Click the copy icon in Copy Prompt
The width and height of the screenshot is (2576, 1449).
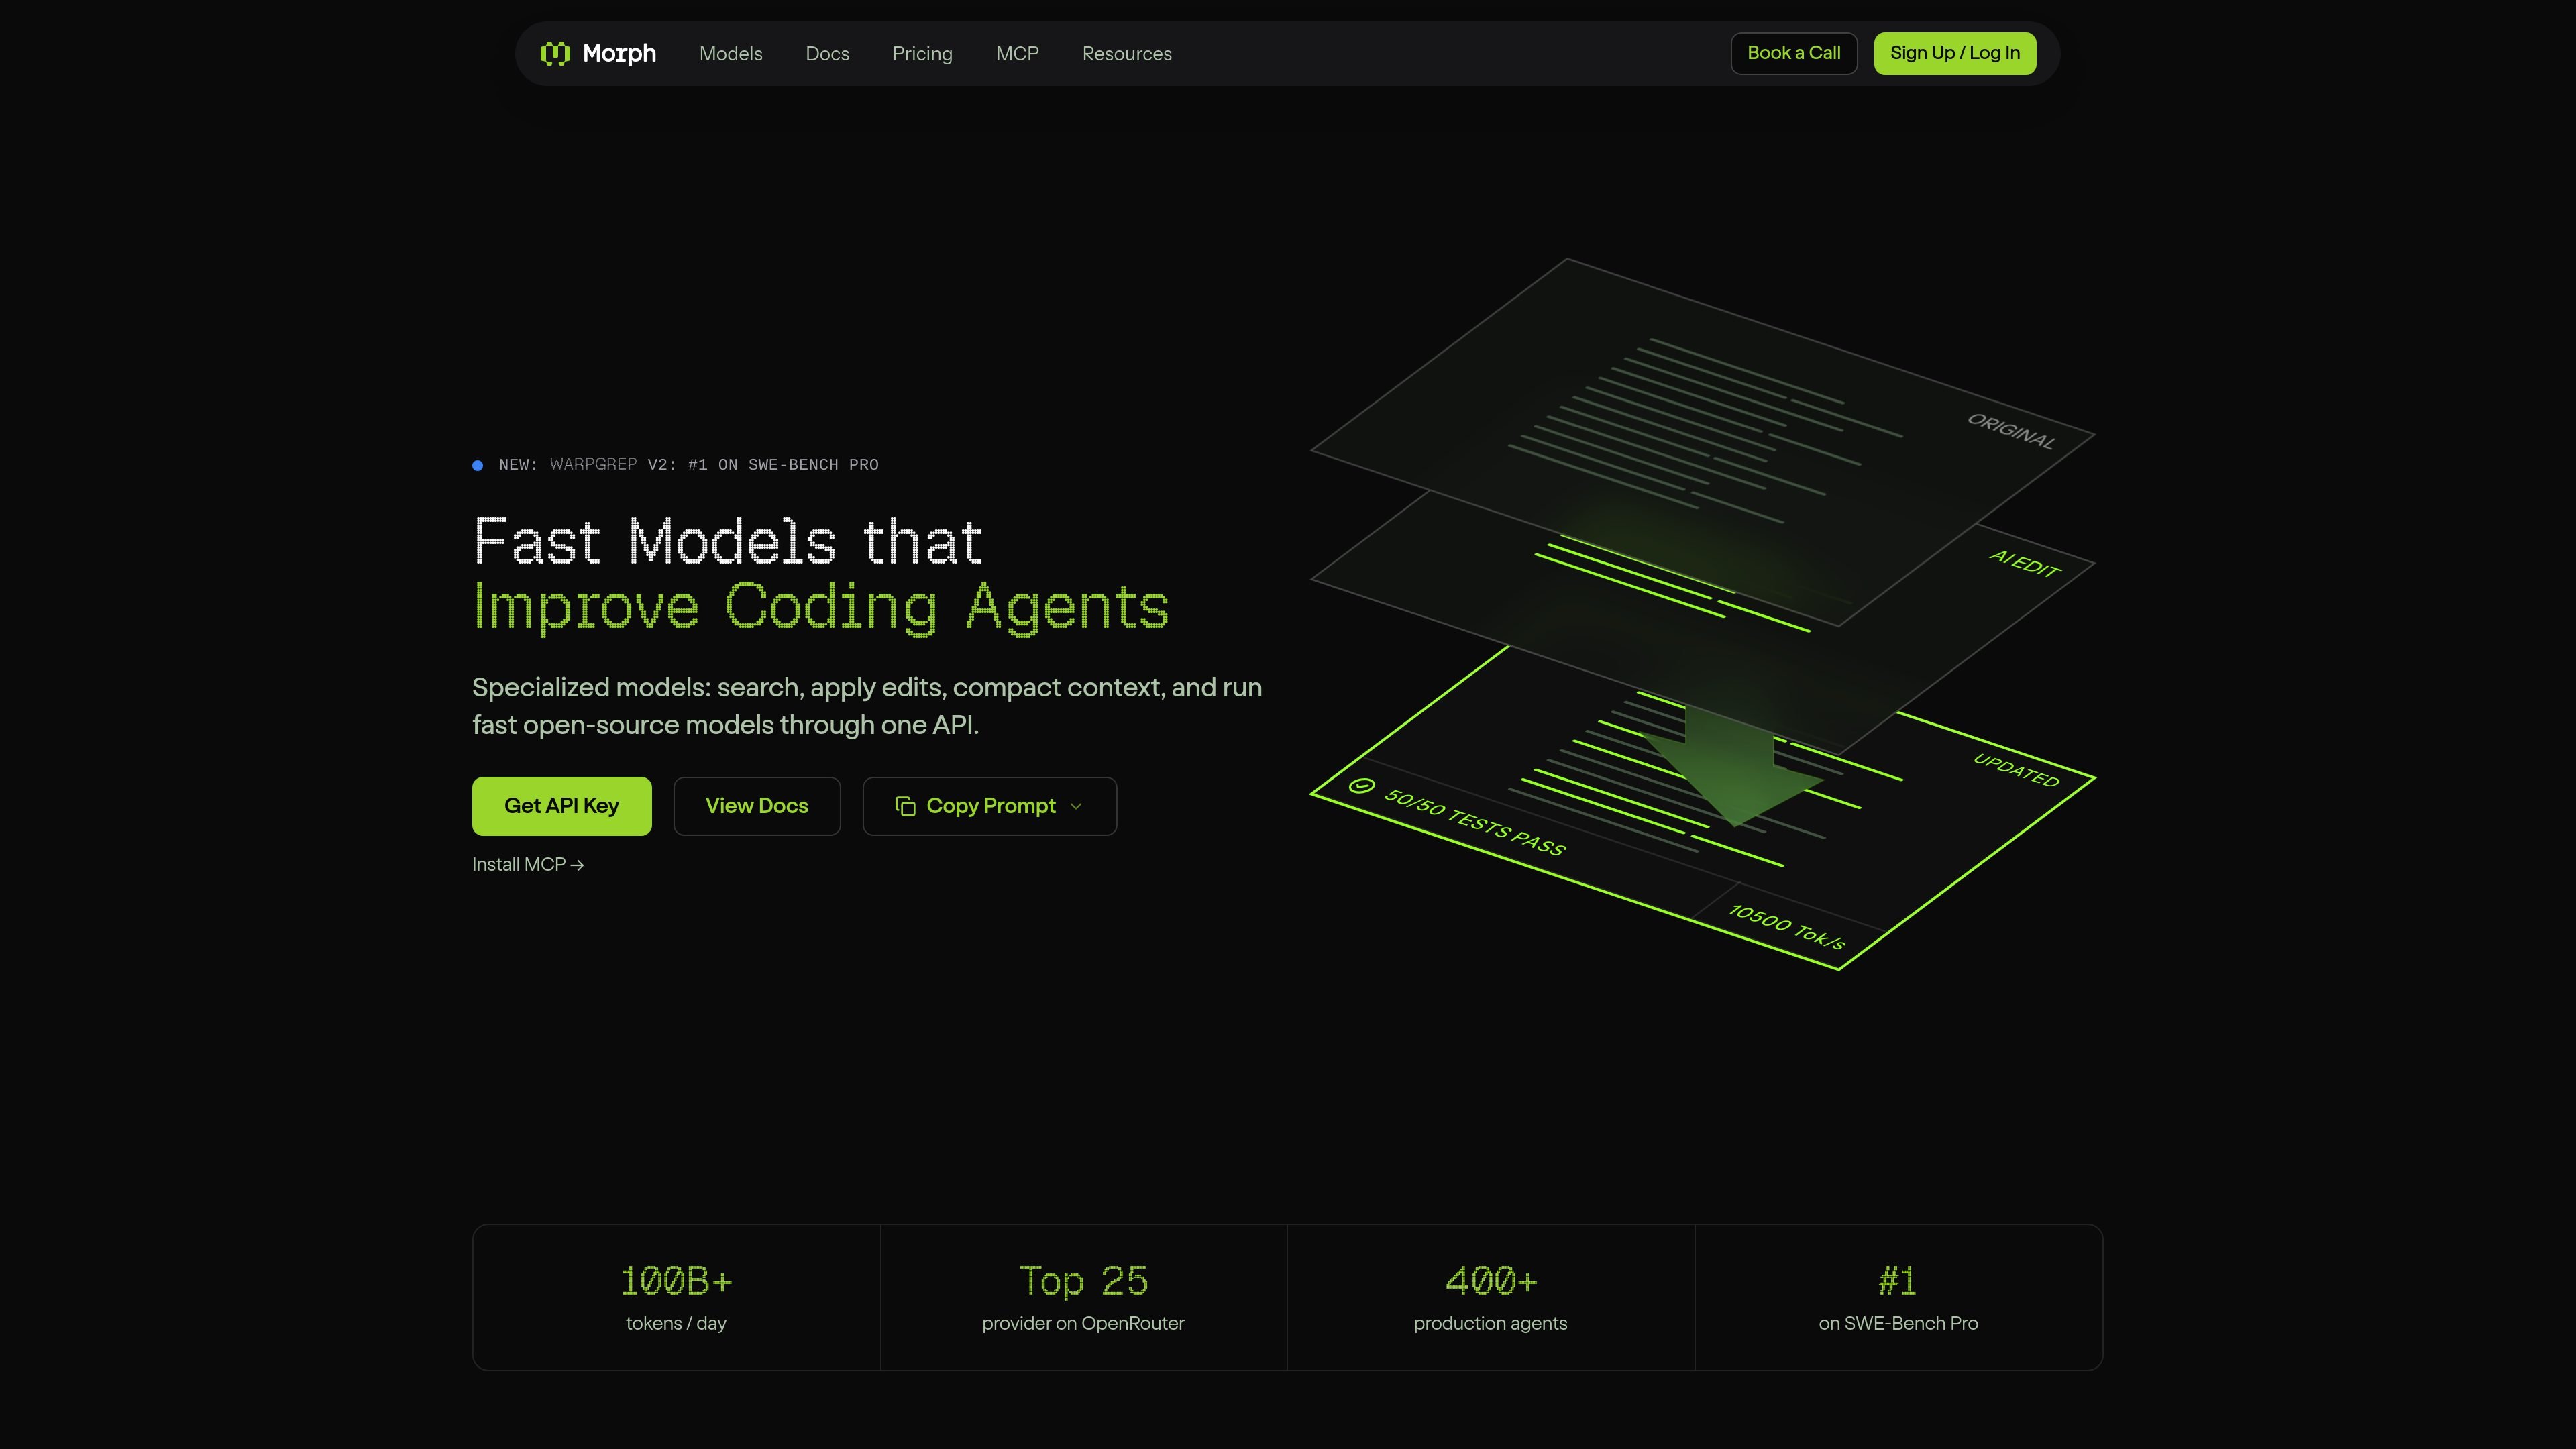(x=905, y=806)
